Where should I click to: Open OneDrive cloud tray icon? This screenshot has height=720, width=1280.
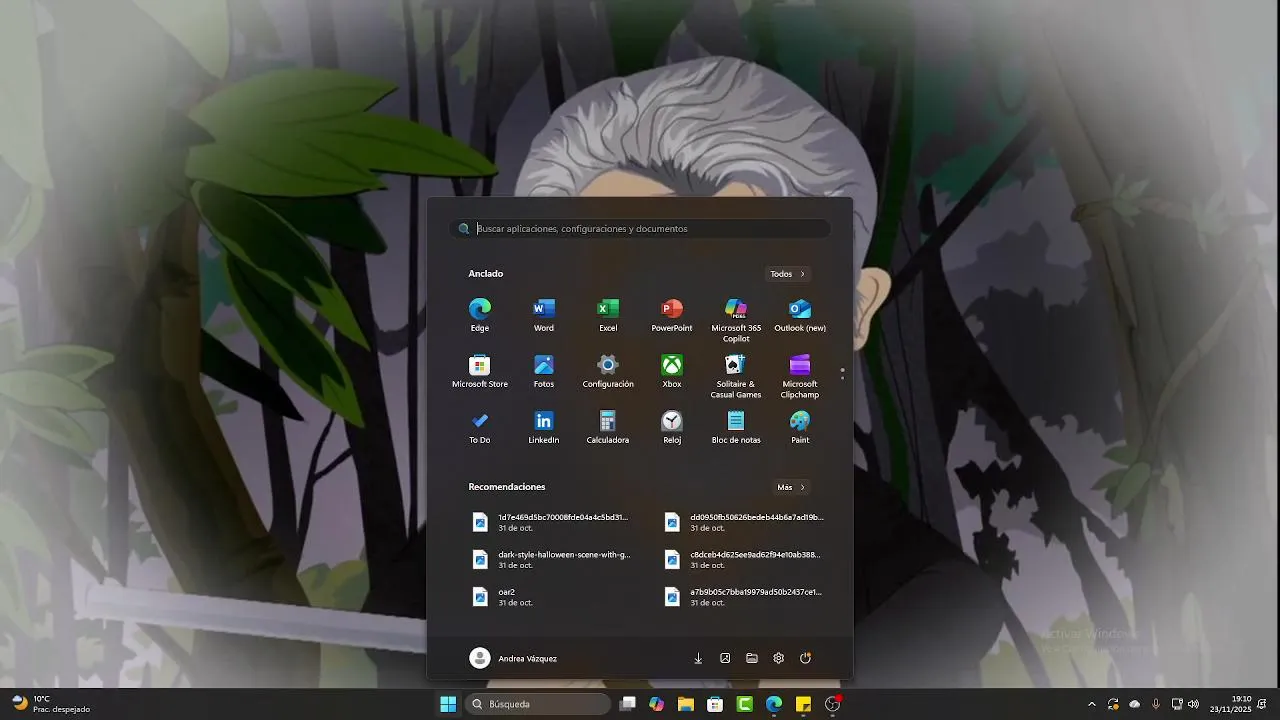pos(1134,704)
